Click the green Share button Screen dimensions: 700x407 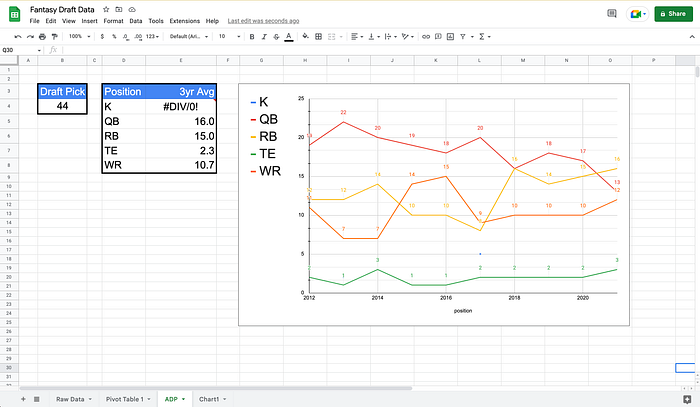673,14
